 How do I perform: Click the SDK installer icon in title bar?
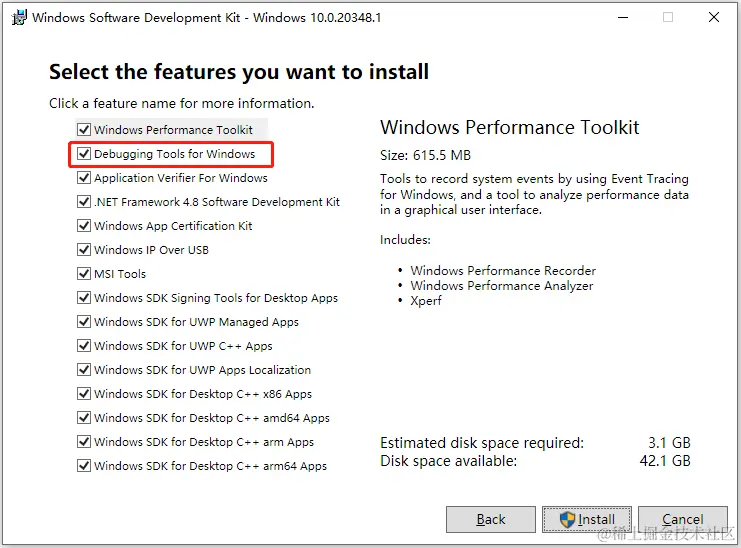(19, 17)
